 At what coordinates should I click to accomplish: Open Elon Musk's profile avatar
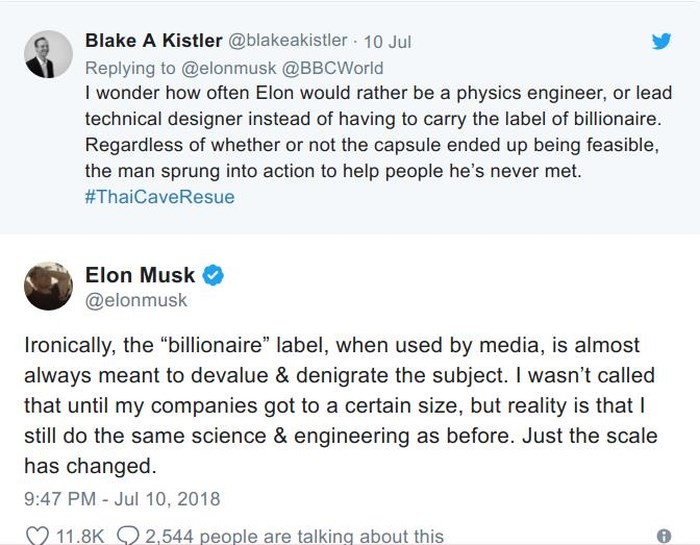(48, 287)
